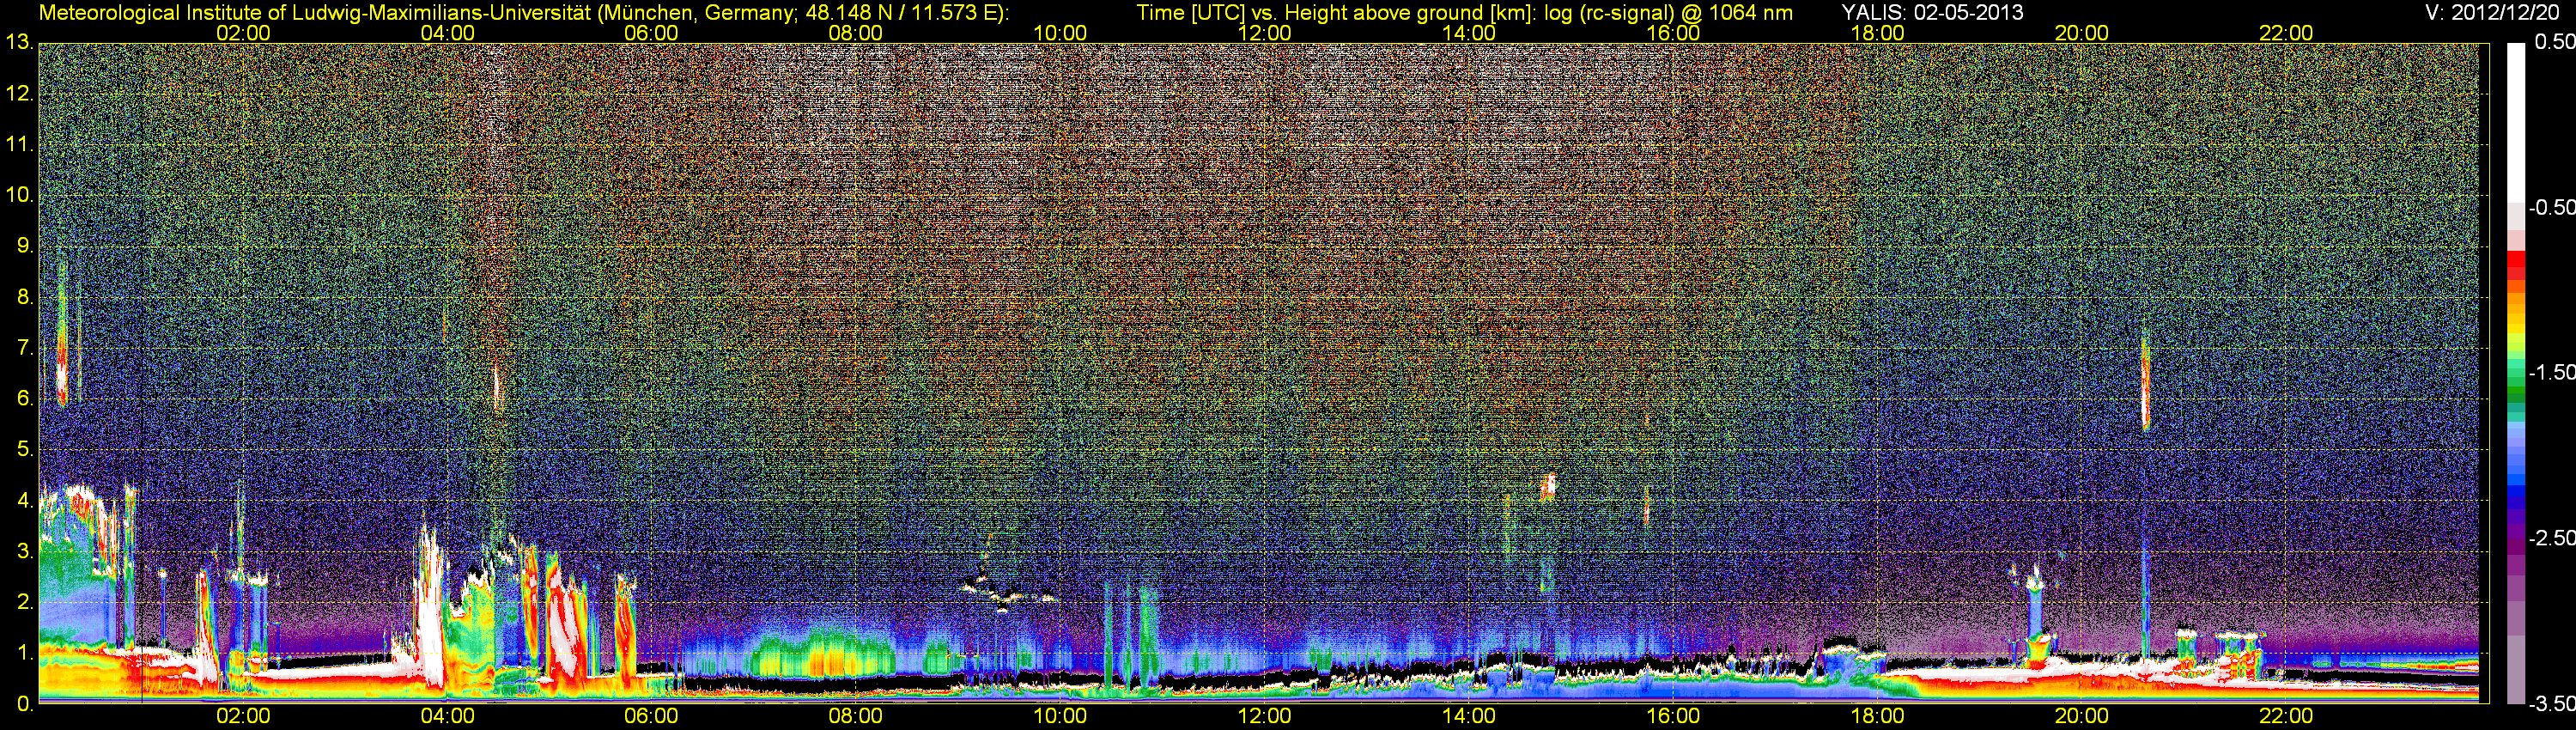Click the 11 km height axis label
2576x730 pixels.
(x=19, y=144)
